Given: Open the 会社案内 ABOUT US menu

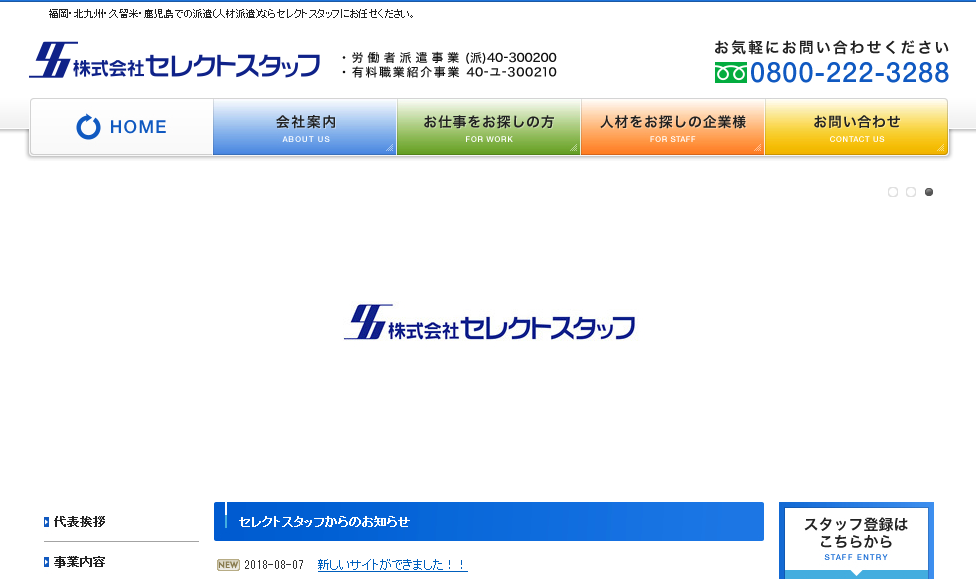Looking at the screenshot, I should tap(305, 127).
